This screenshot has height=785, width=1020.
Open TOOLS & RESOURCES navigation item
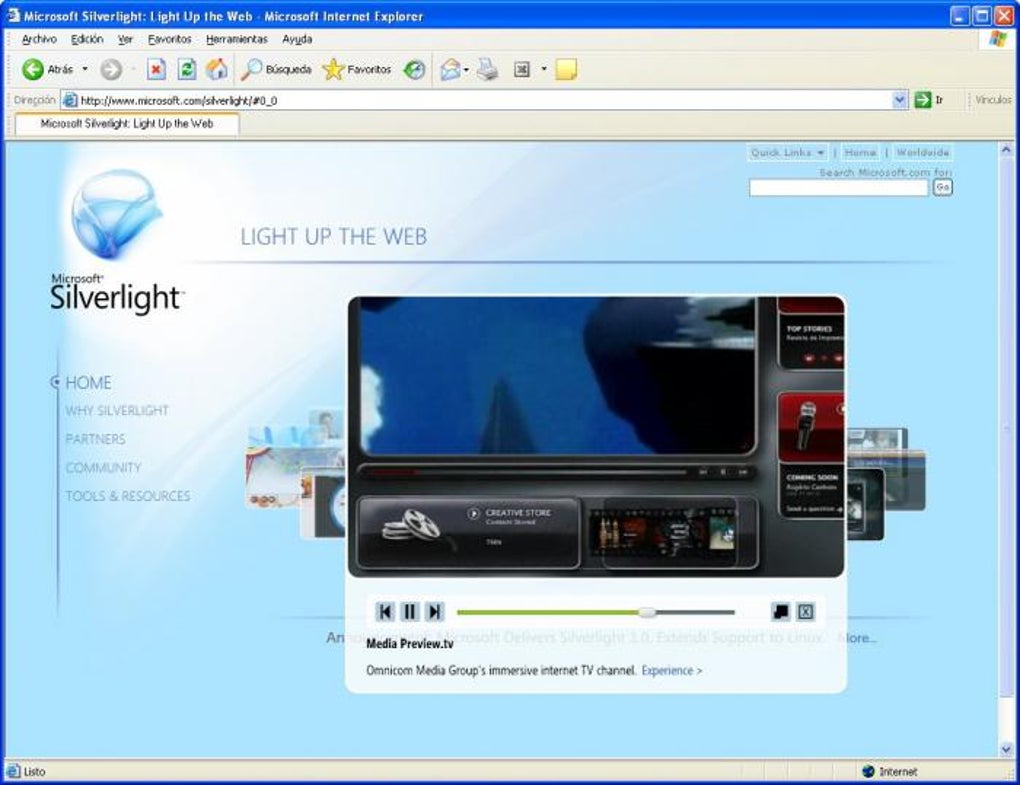128,496
